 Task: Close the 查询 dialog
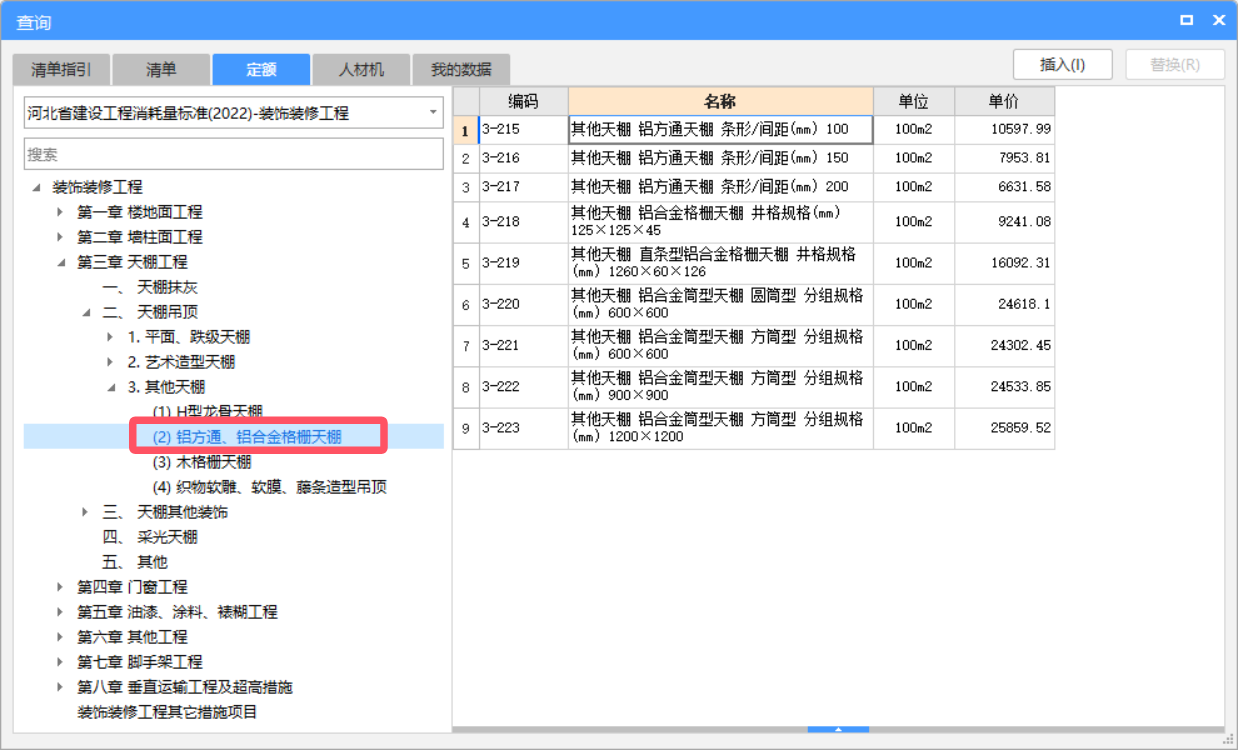point(1218,20)
